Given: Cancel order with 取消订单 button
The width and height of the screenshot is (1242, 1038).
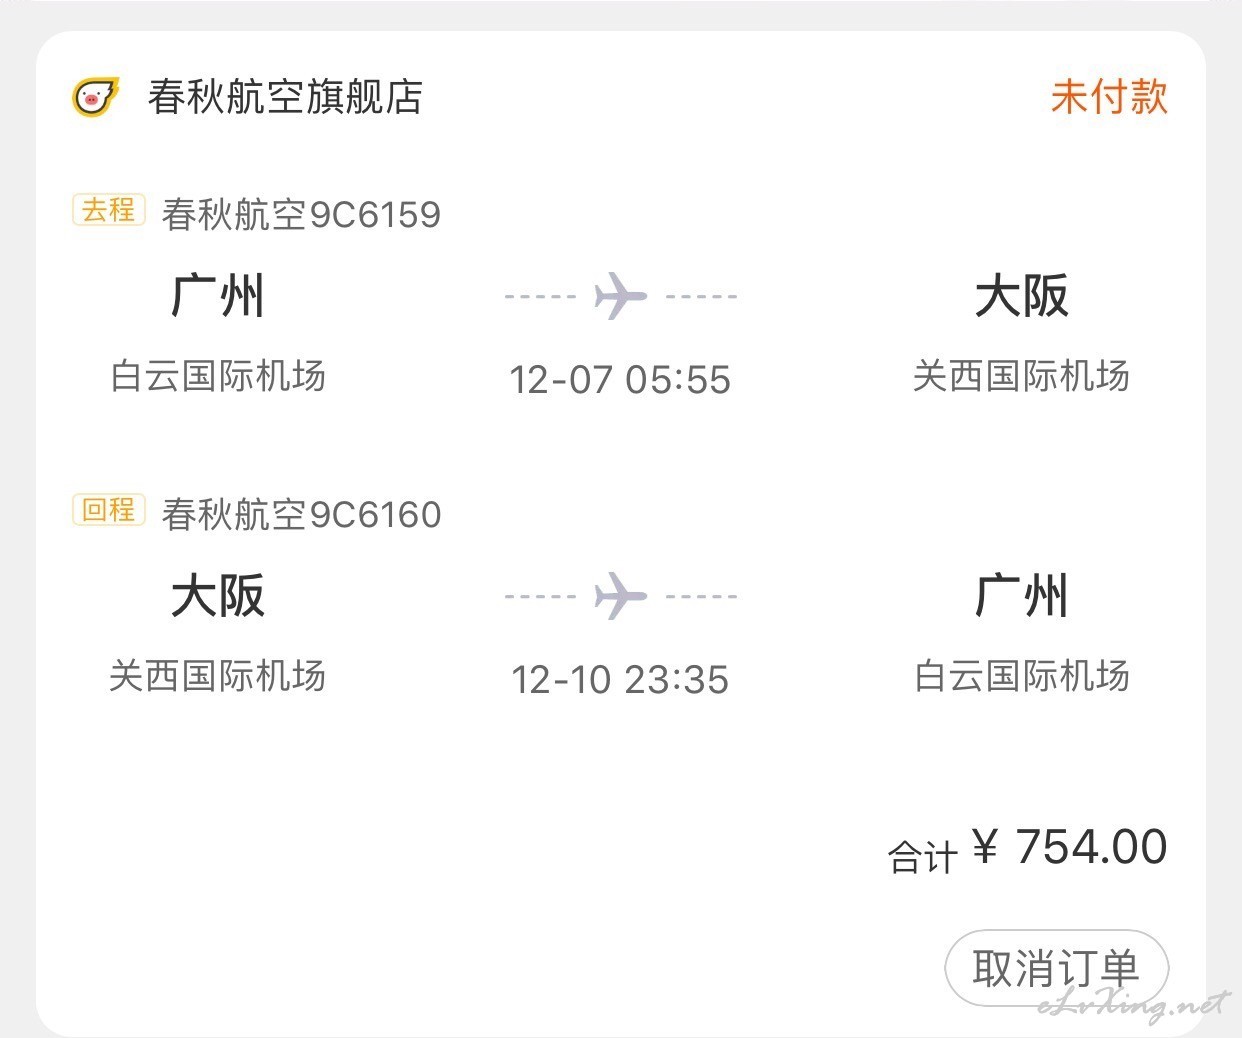Looking at the screenshot, I should tap(1057, 968).
